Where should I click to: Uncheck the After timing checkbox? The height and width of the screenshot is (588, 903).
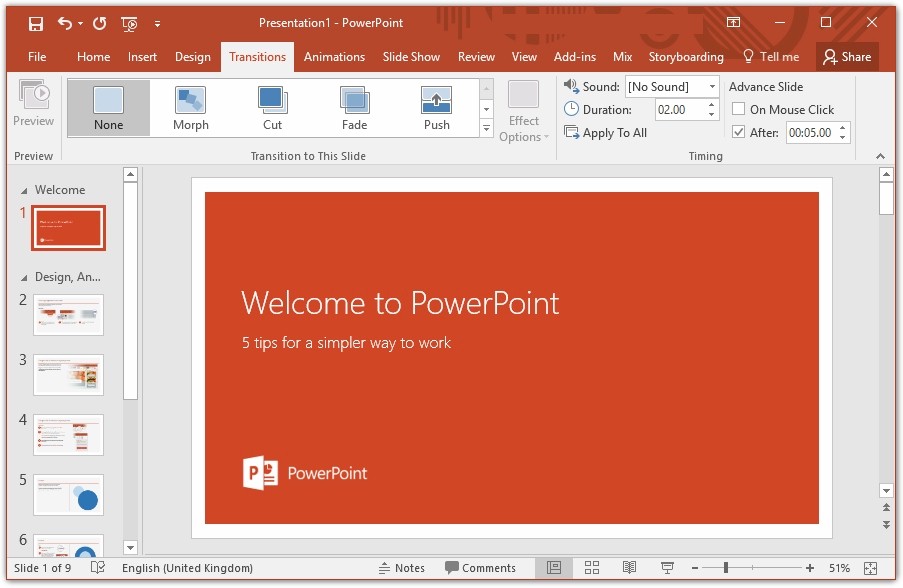click(x=738, y=132)
